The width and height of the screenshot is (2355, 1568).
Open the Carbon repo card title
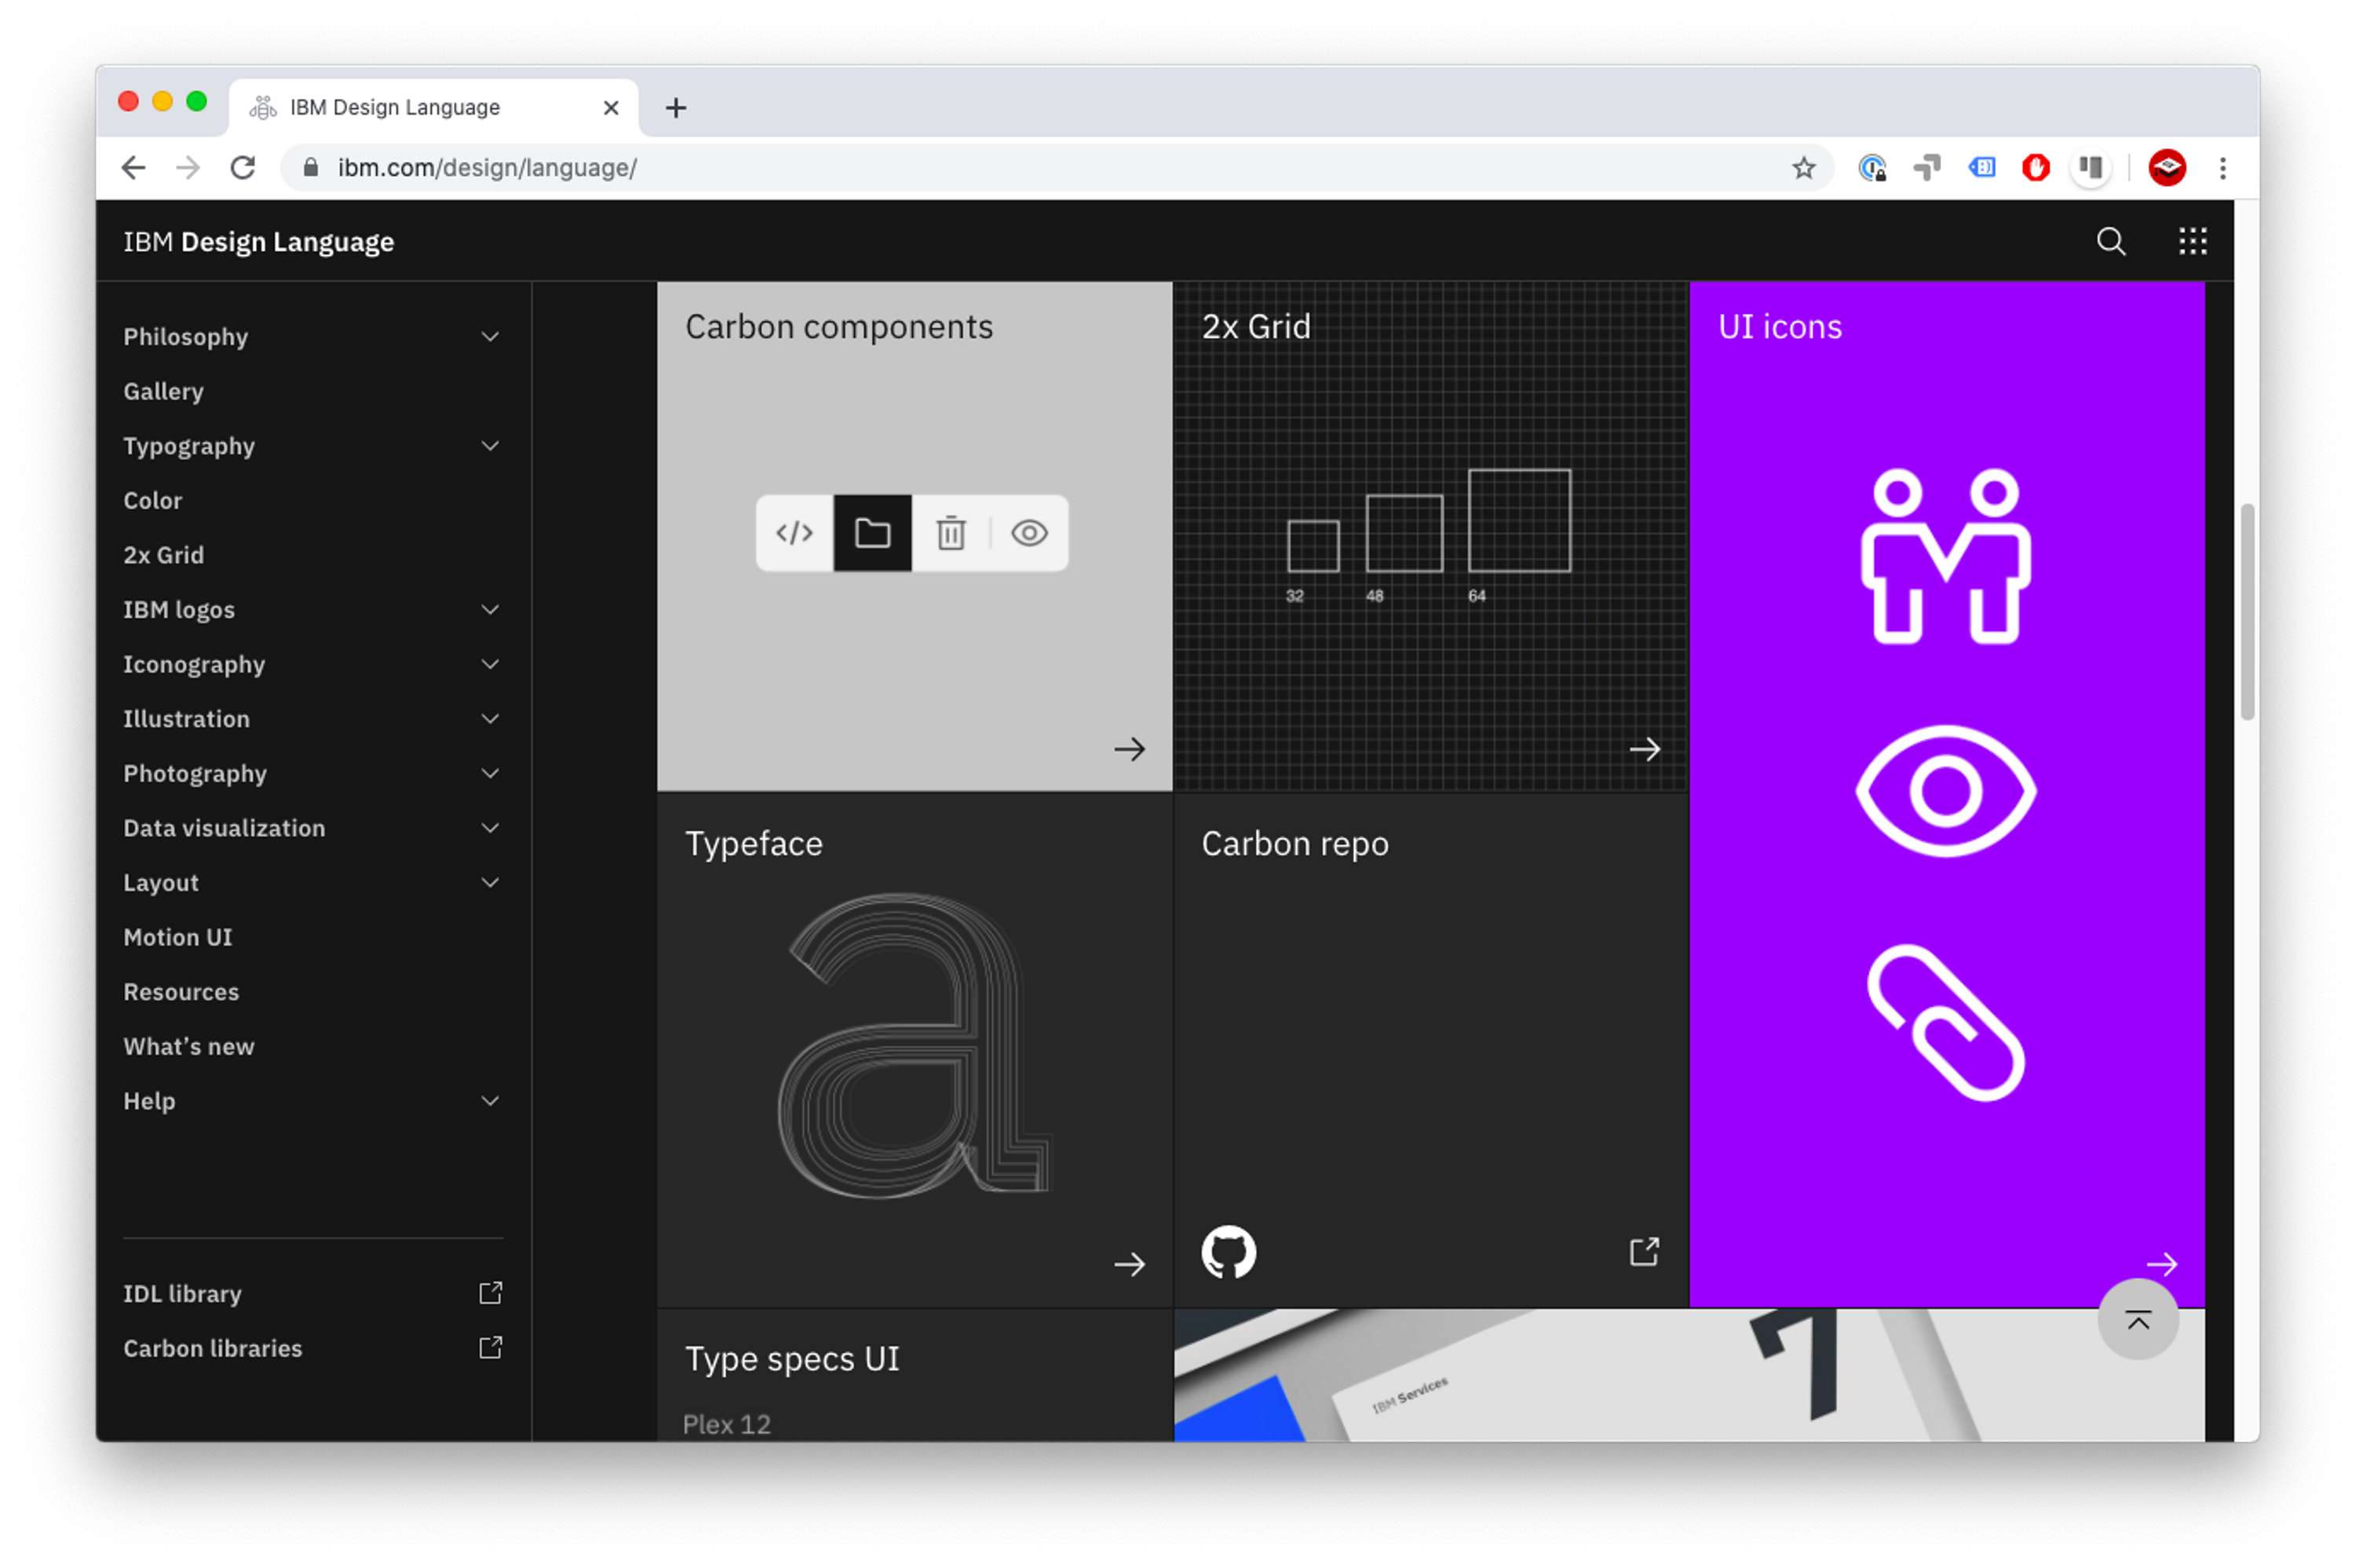(x=1295, y=844)
